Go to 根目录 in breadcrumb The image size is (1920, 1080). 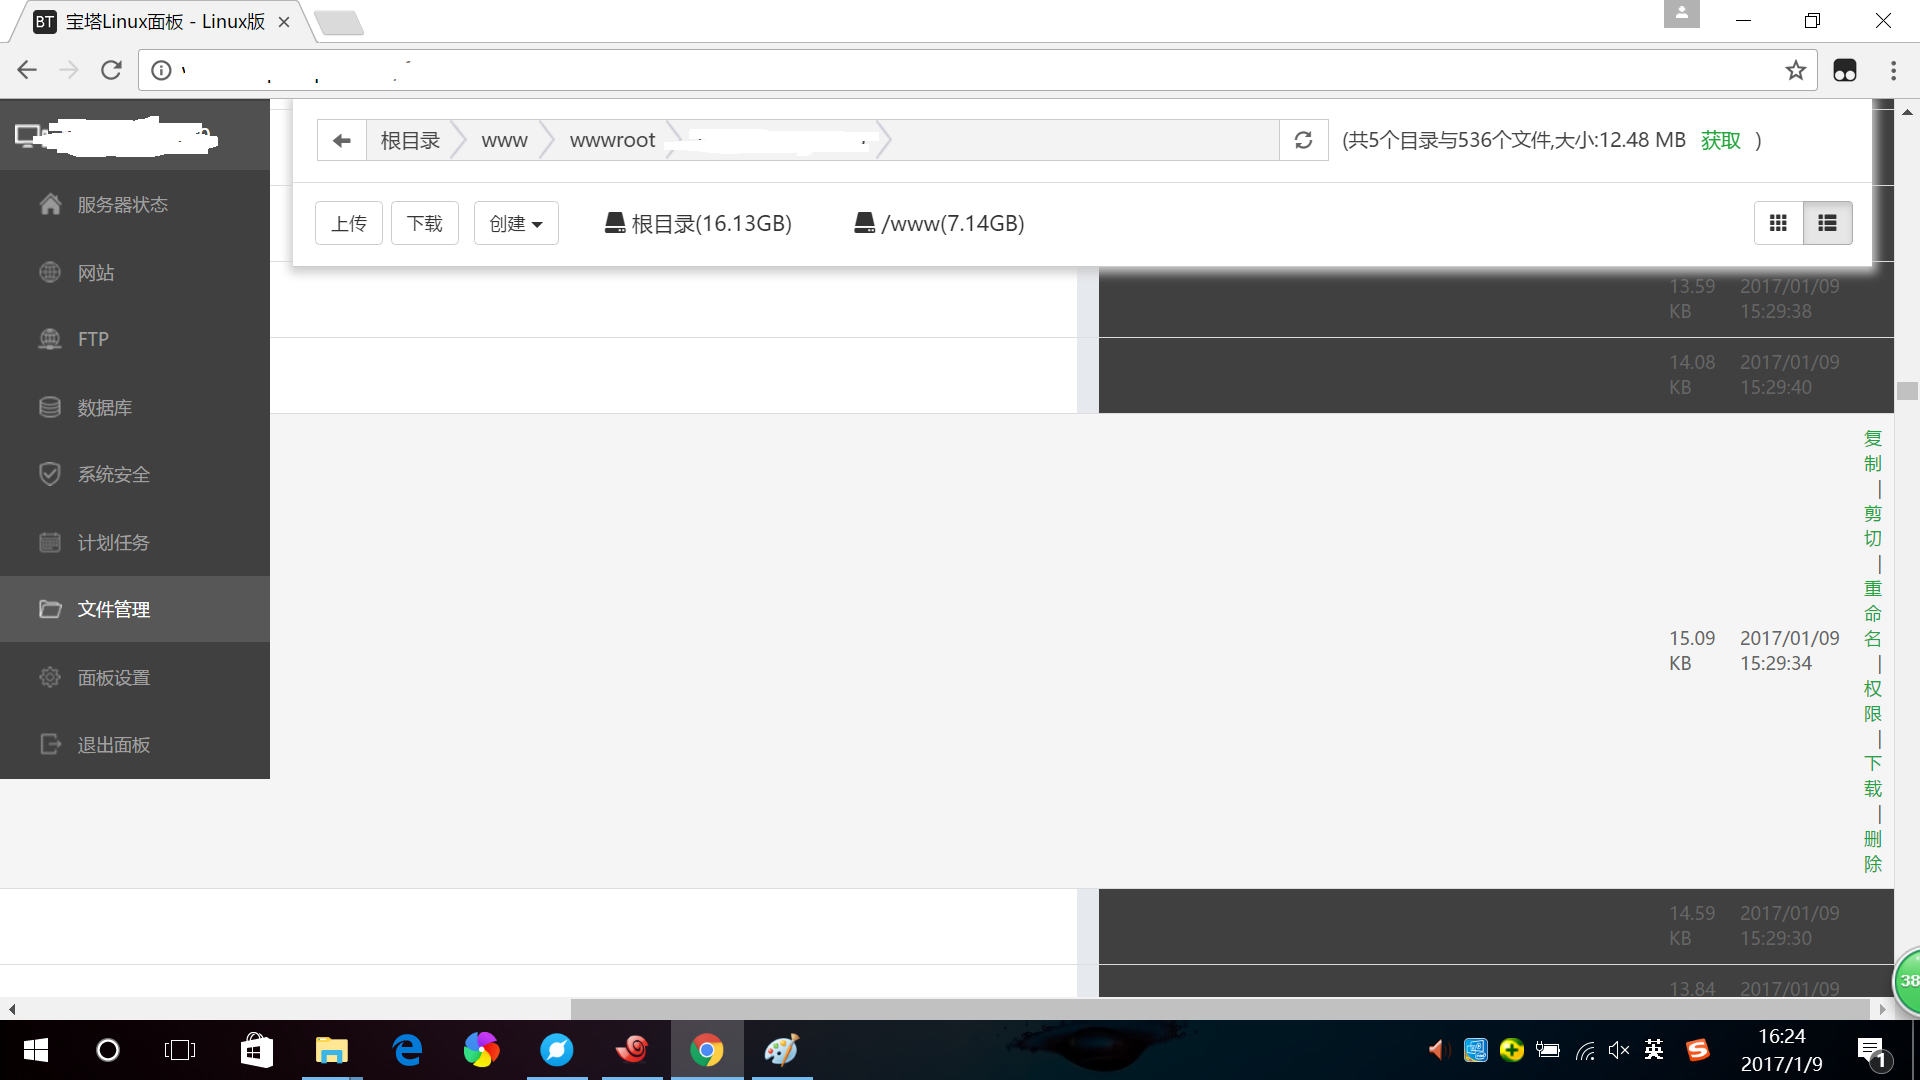pyautogui.click(x=410, y=140)
